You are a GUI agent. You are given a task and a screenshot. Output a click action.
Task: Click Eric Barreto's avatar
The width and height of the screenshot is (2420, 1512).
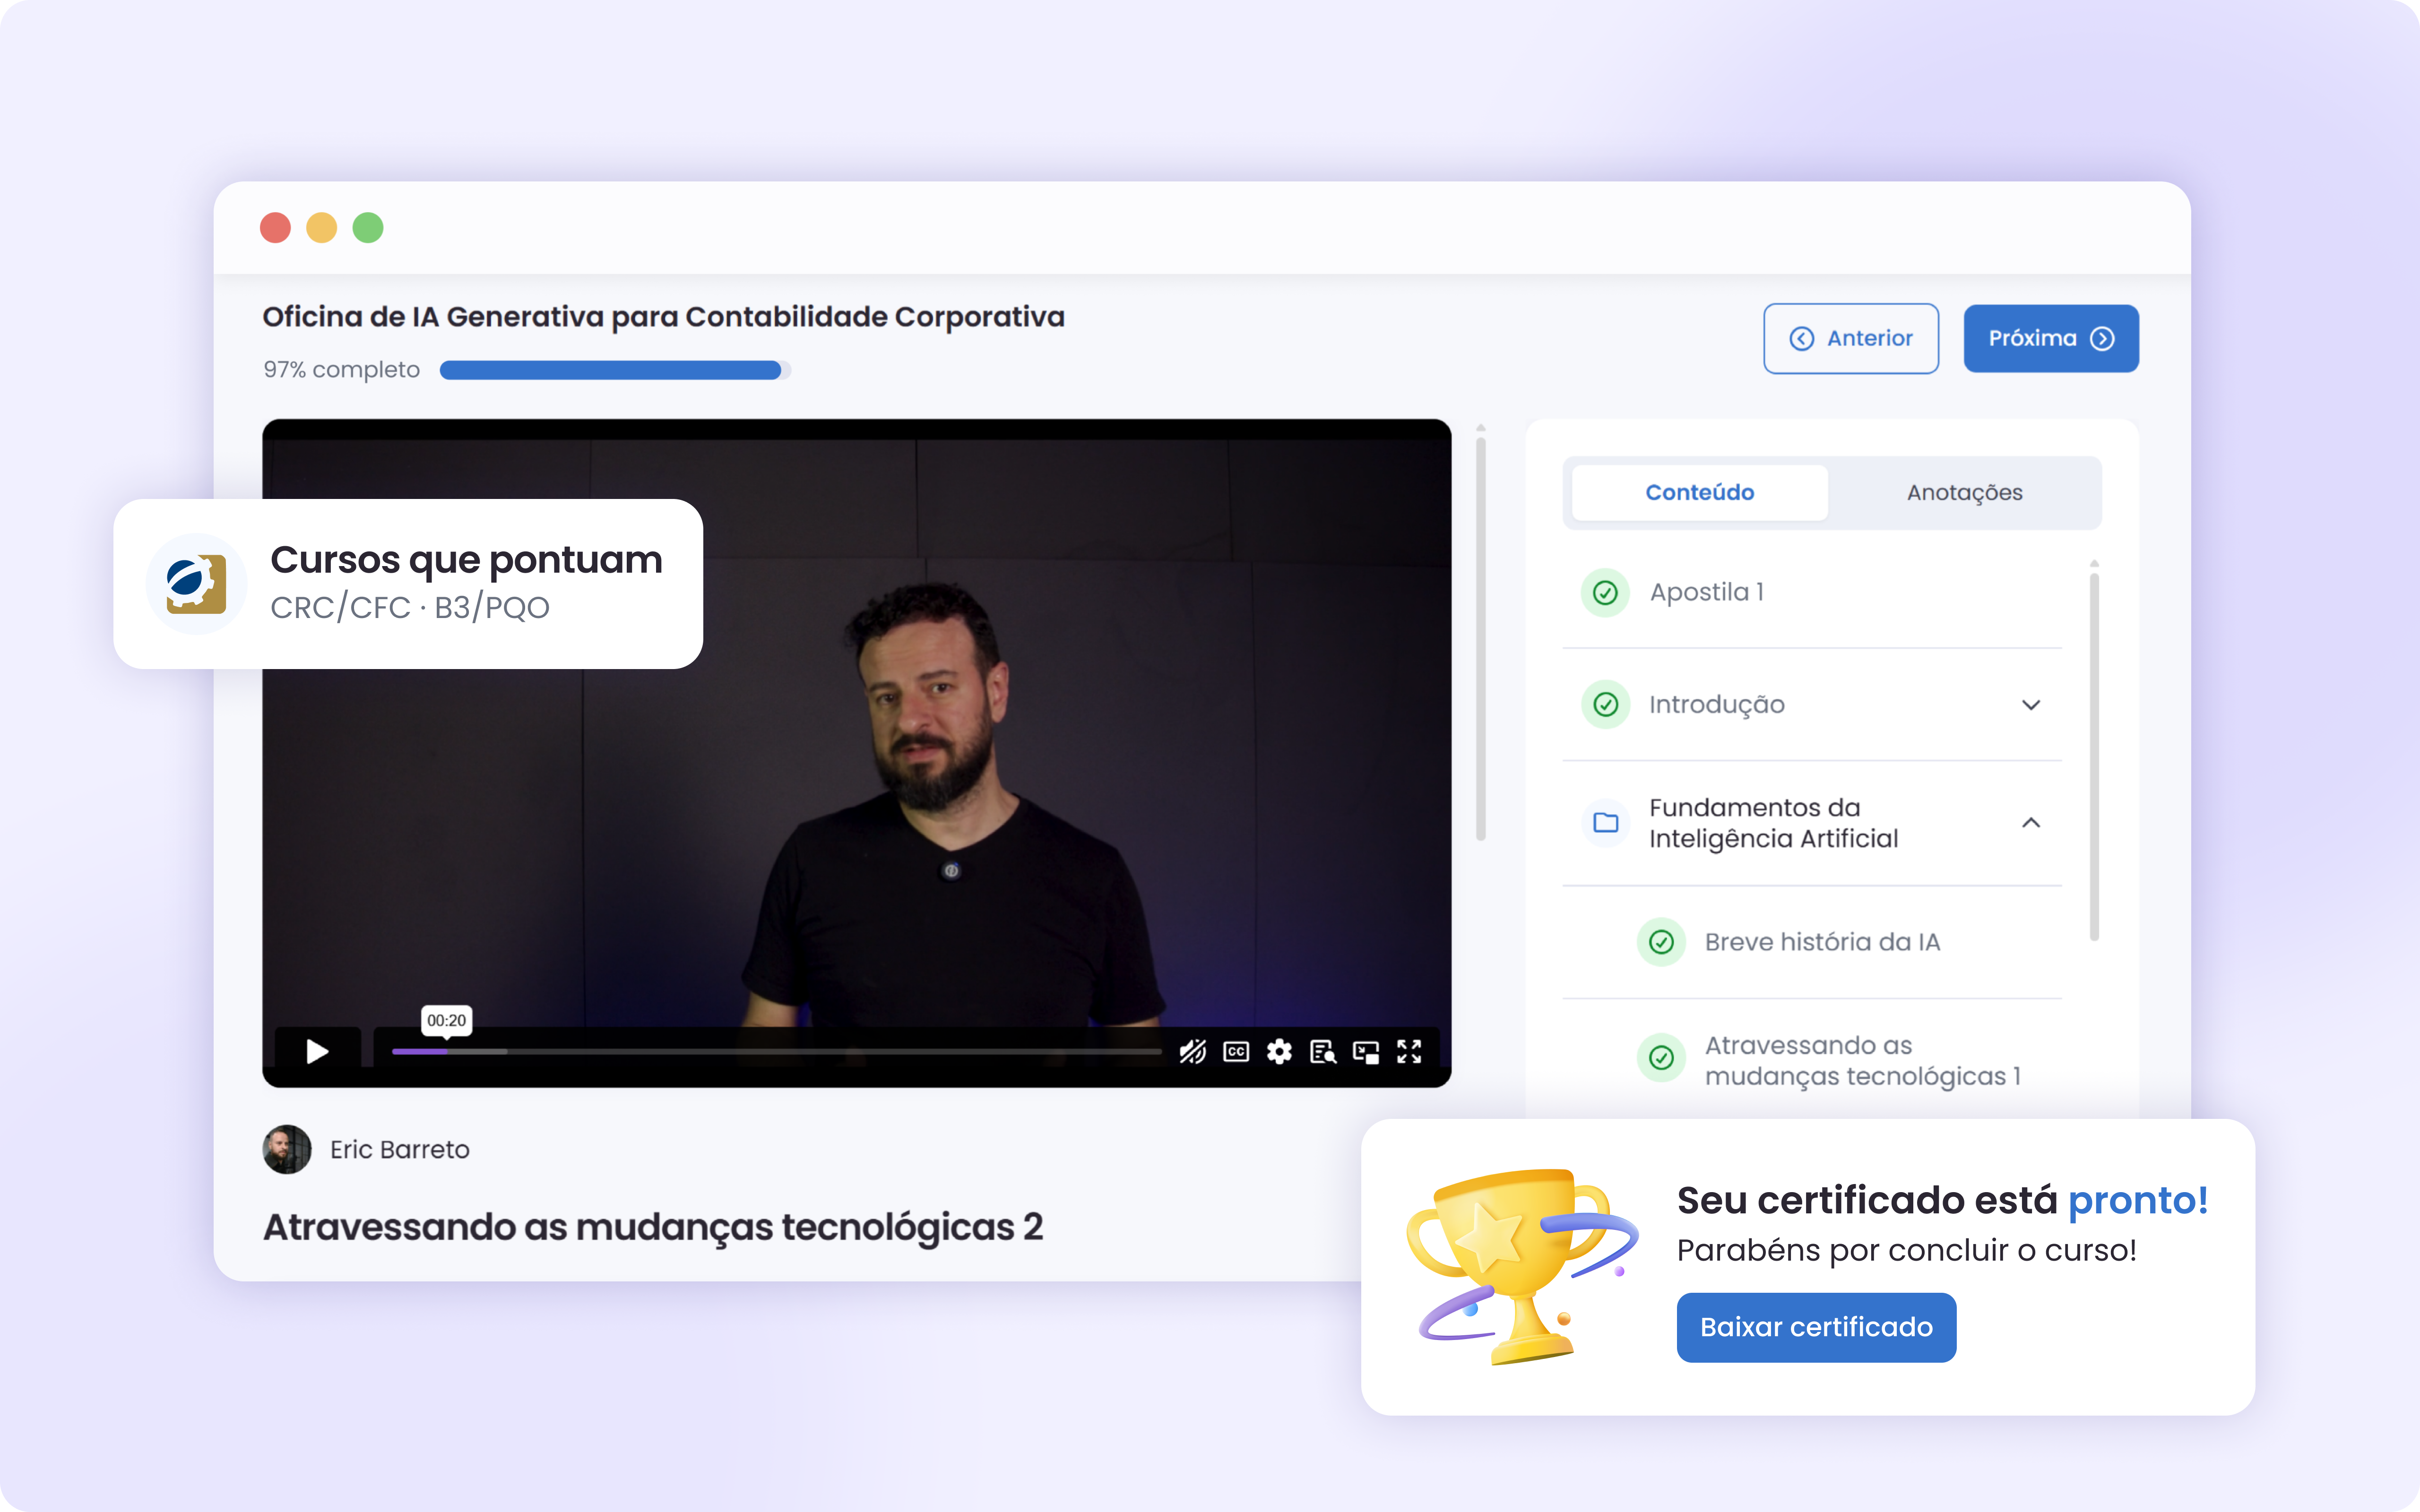point(287,1149)
